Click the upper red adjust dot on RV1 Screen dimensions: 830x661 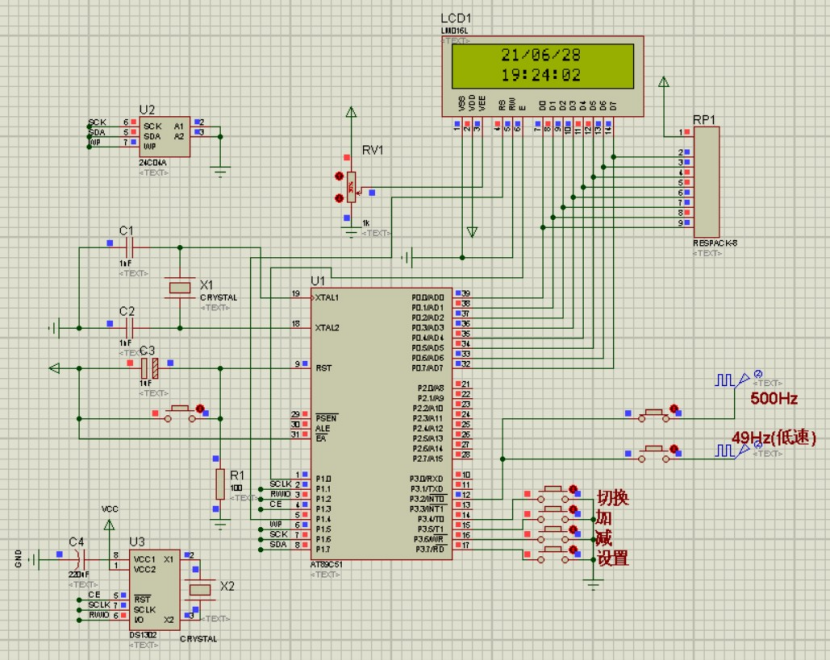339,176
